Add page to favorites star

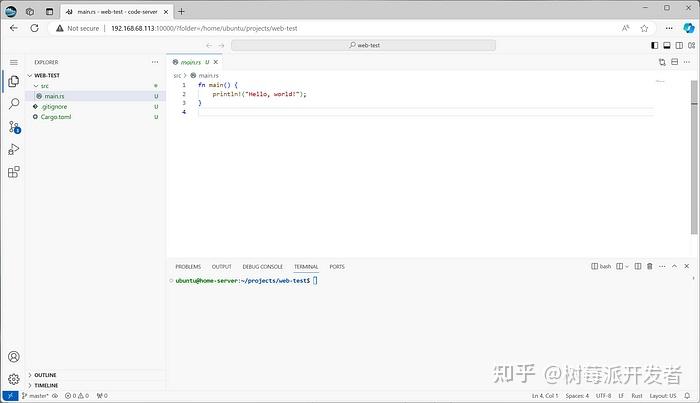pos(644,28)
